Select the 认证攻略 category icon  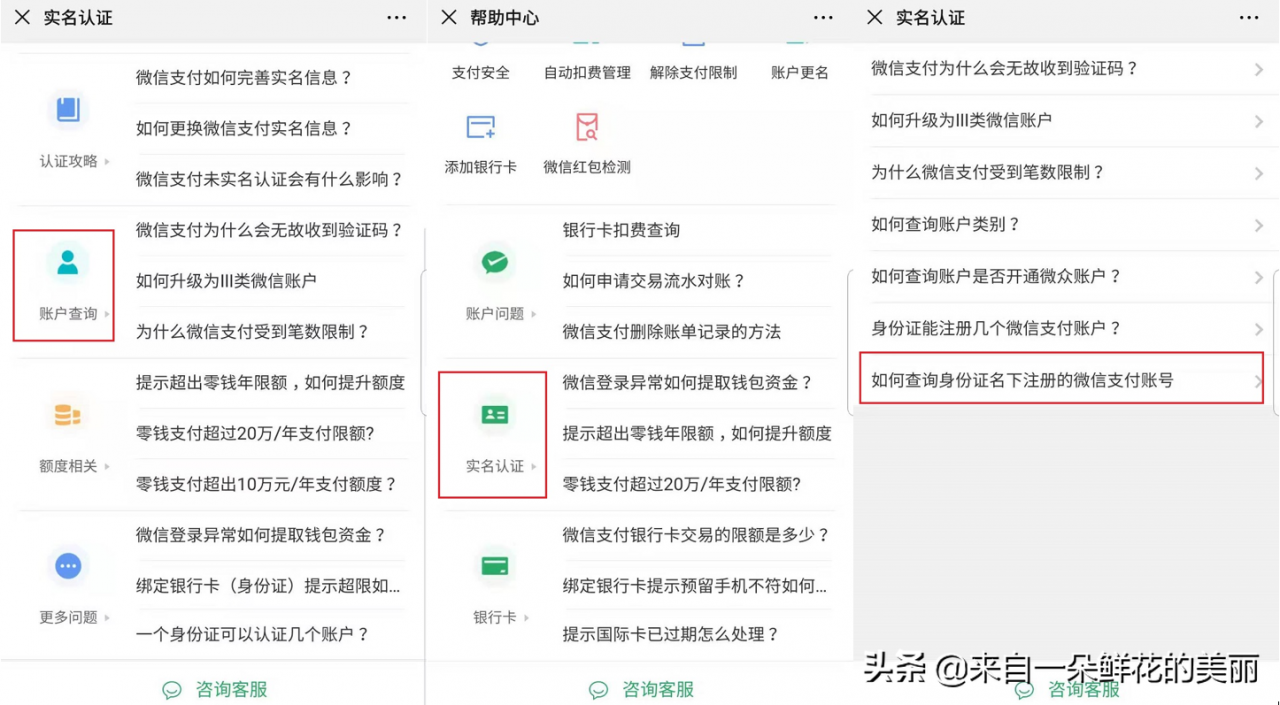67,110
